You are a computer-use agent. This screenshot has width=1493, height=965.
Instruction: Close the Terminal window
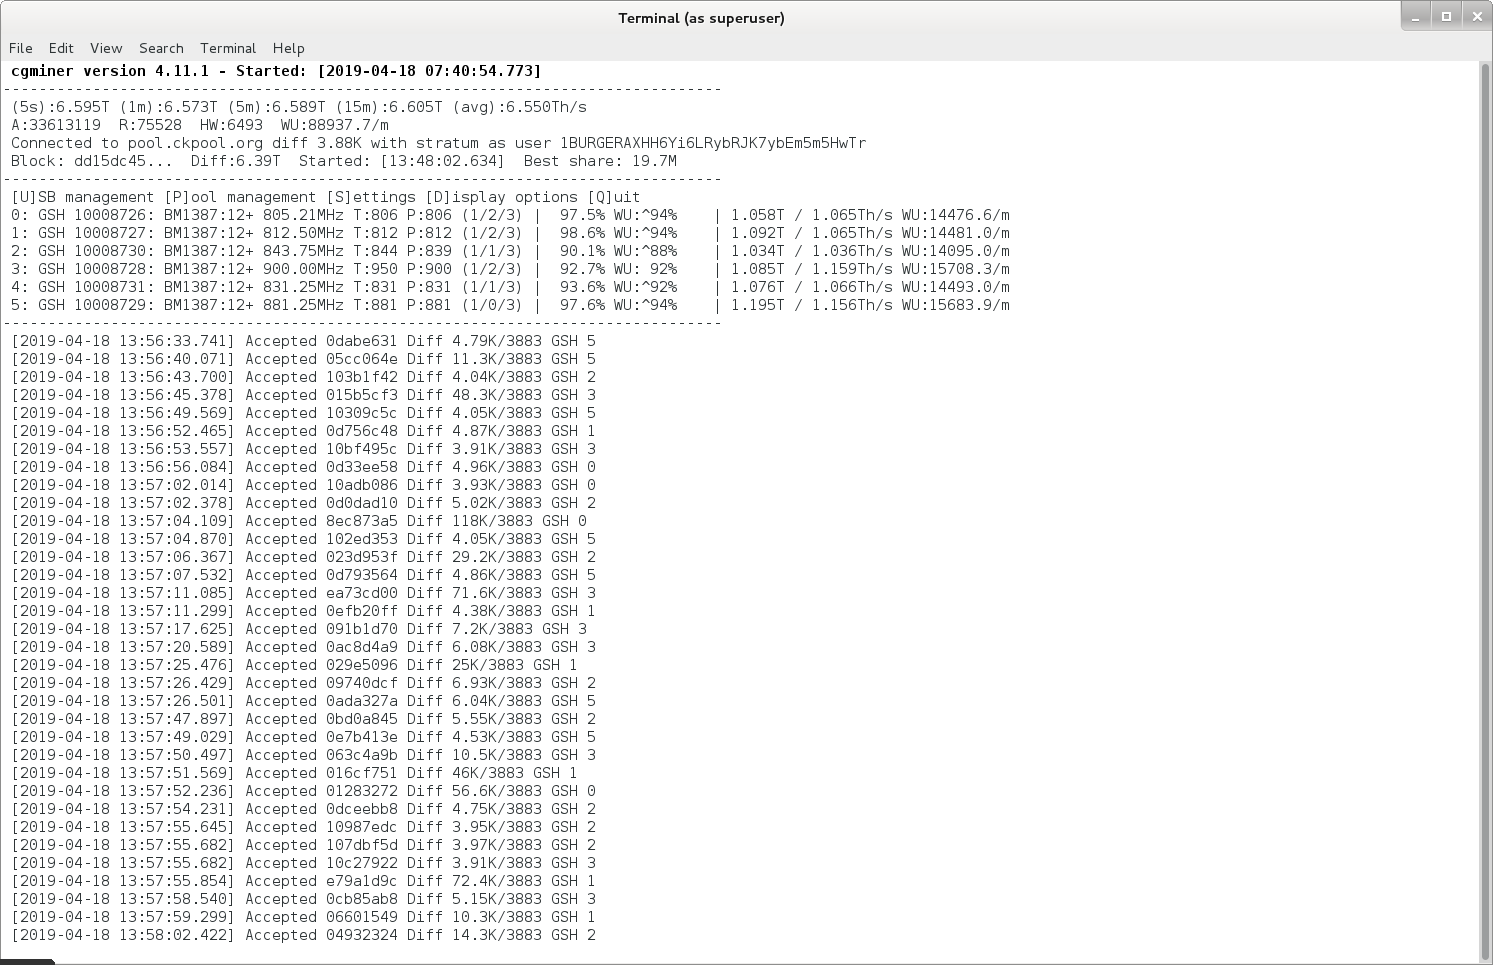click(1477, 17)
